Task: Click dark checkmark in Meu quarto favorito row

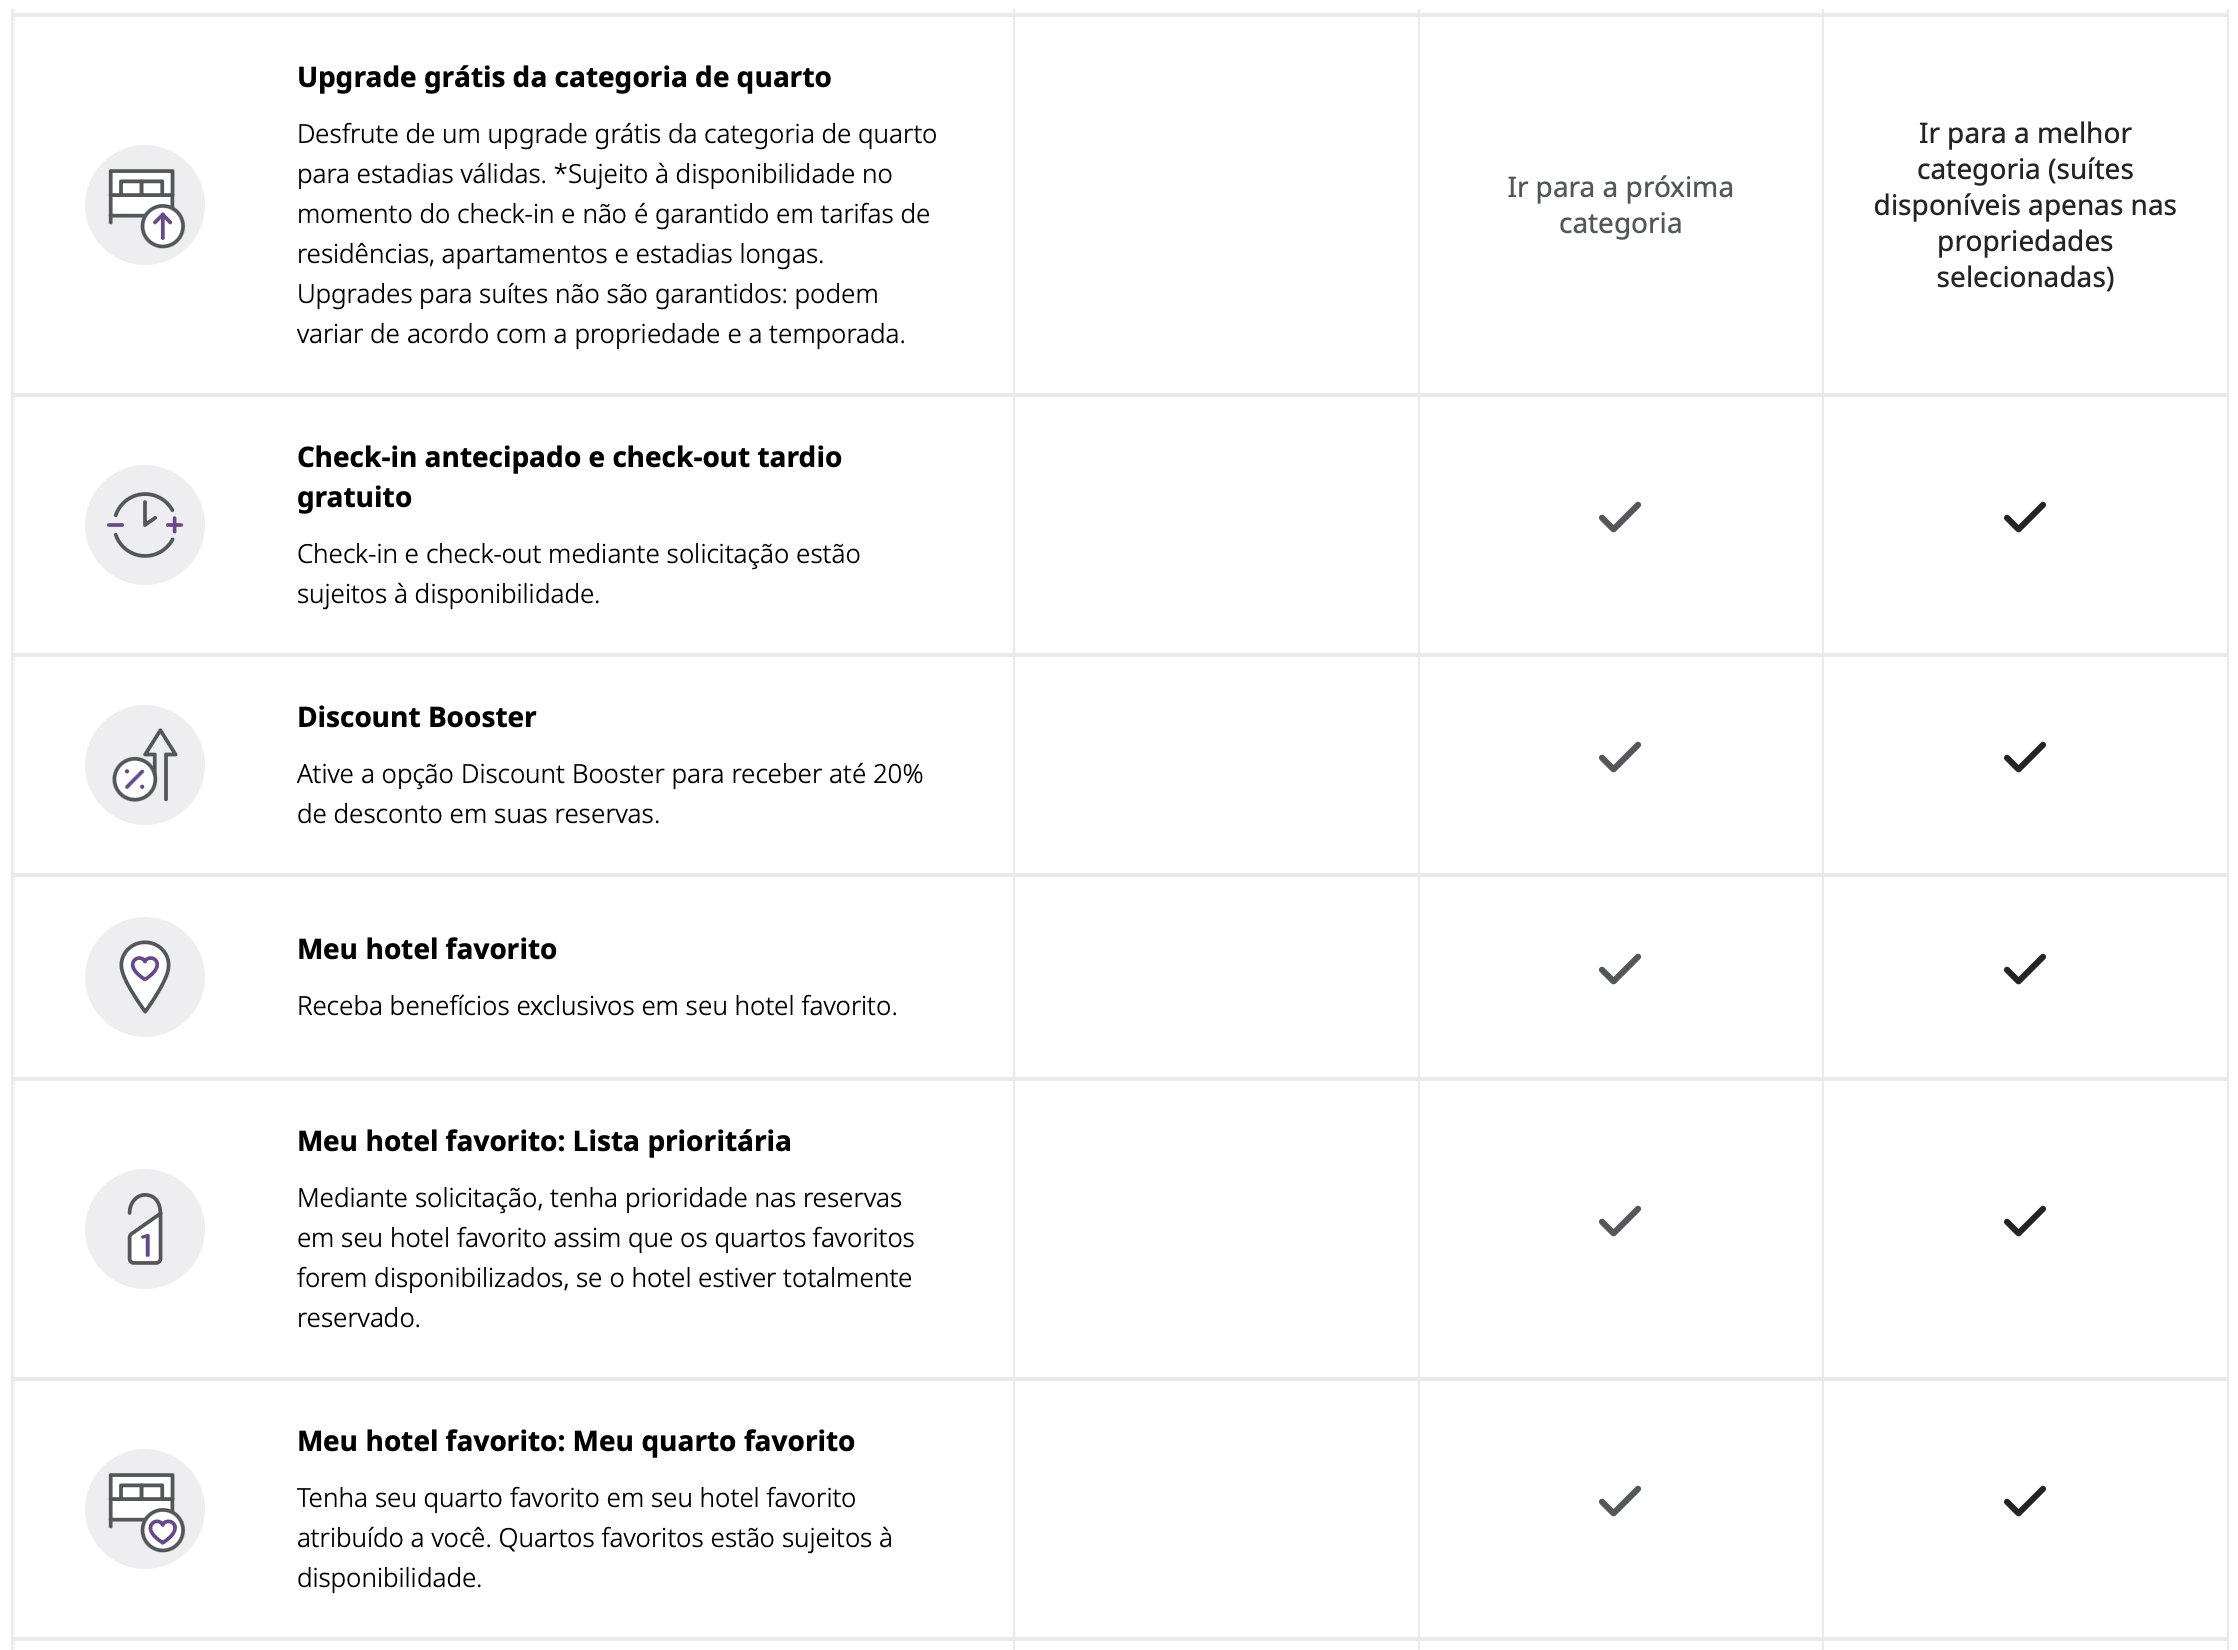Action: click(2024, 1501)
